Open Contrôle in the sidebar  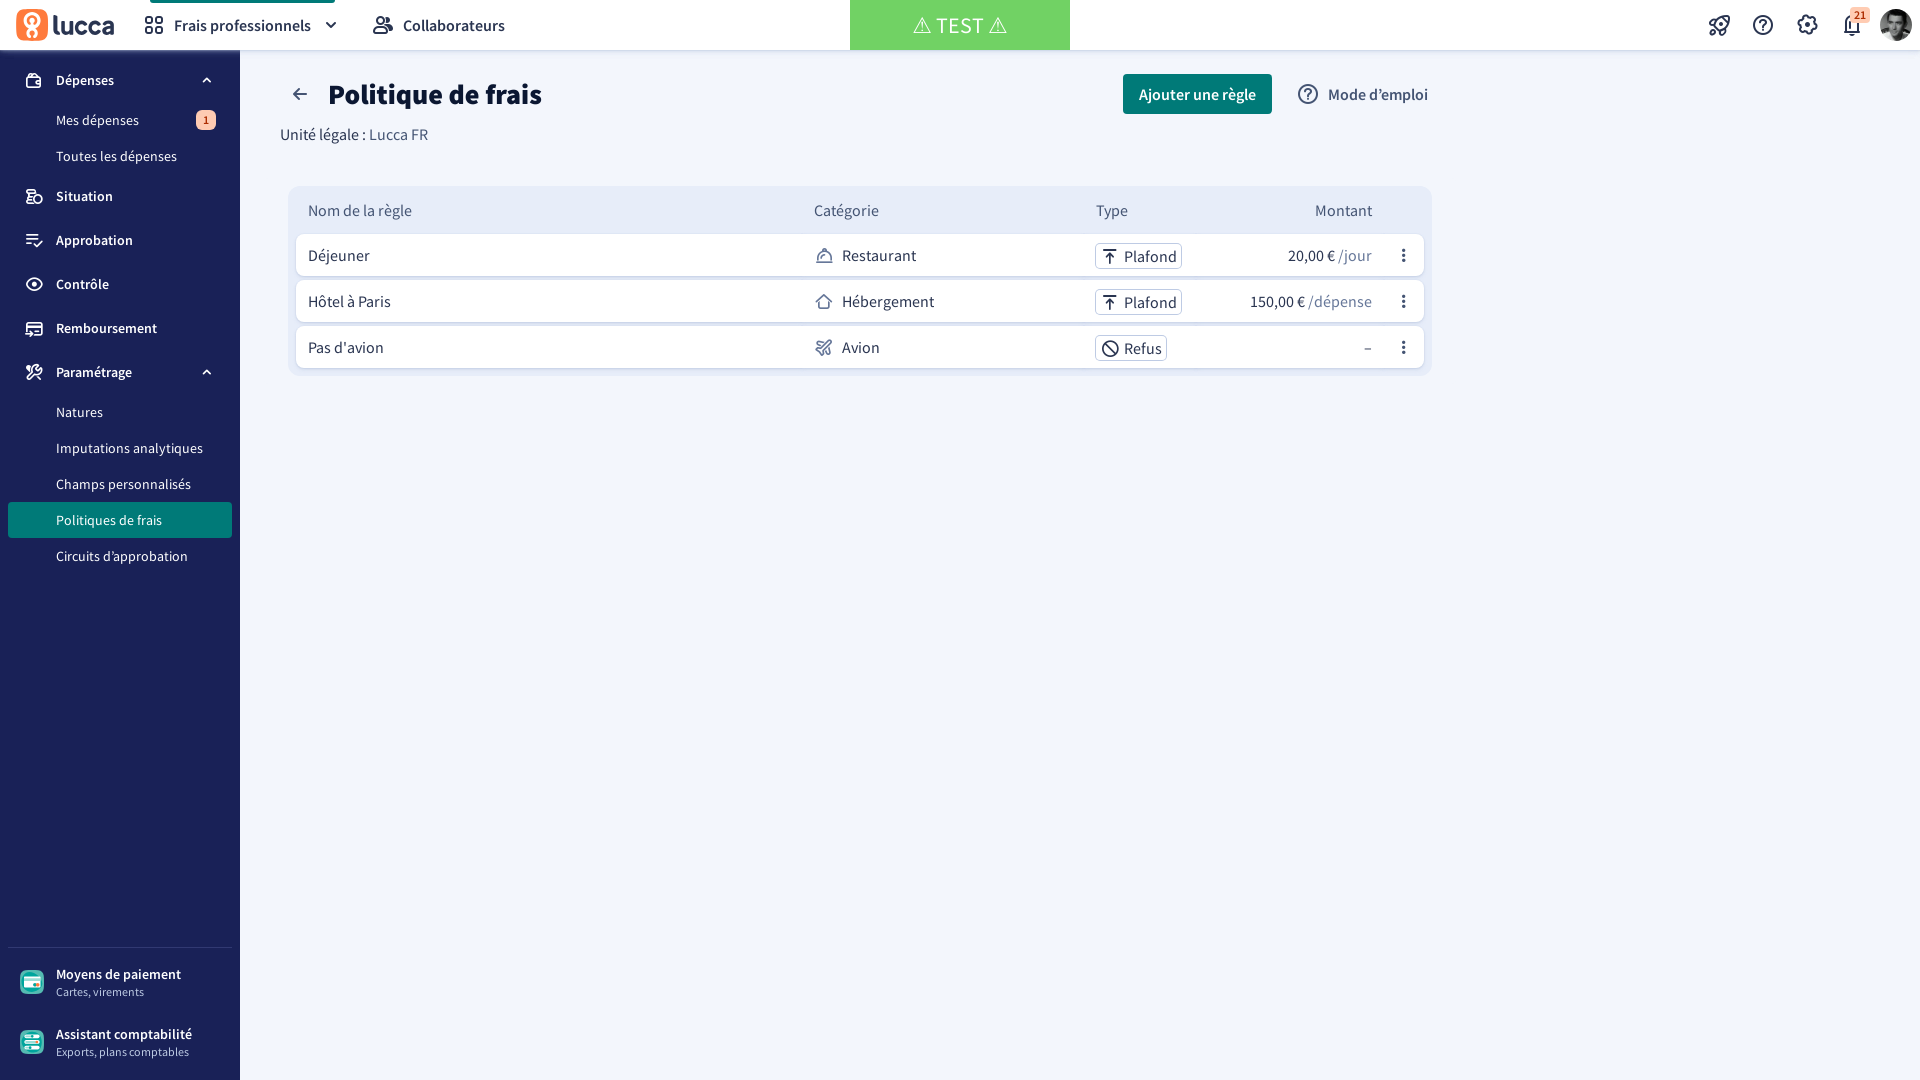coord(120,284)
